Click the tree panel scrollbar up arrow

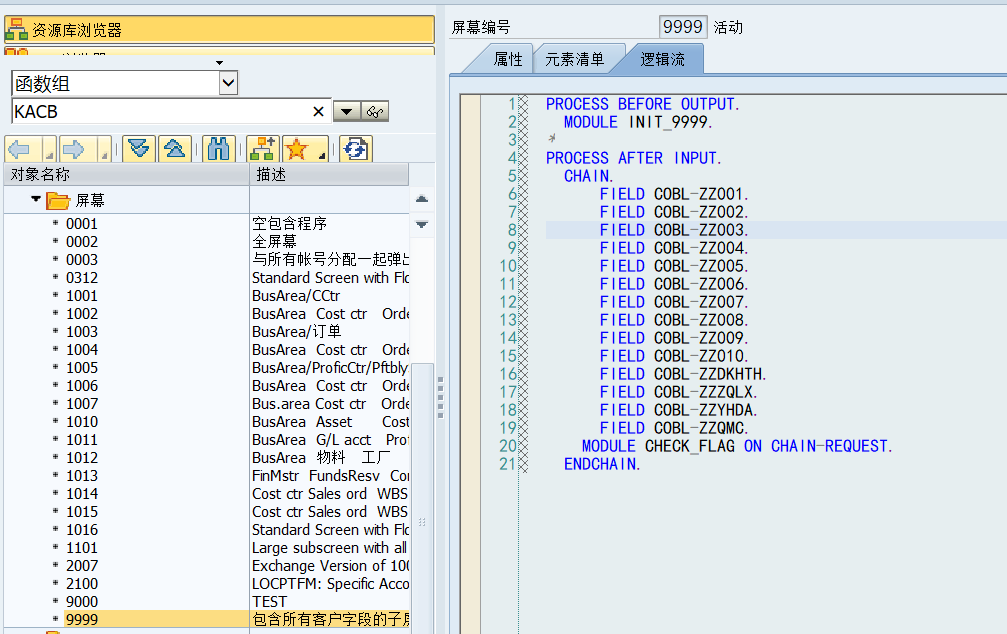tap(422, 198)
